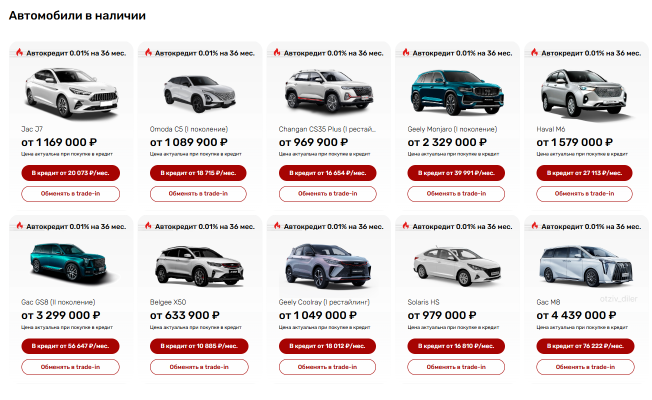Viewport: 652px width, 400px height.
Task: Click the flame icon above the Haval M6
Action: [534, 52]
